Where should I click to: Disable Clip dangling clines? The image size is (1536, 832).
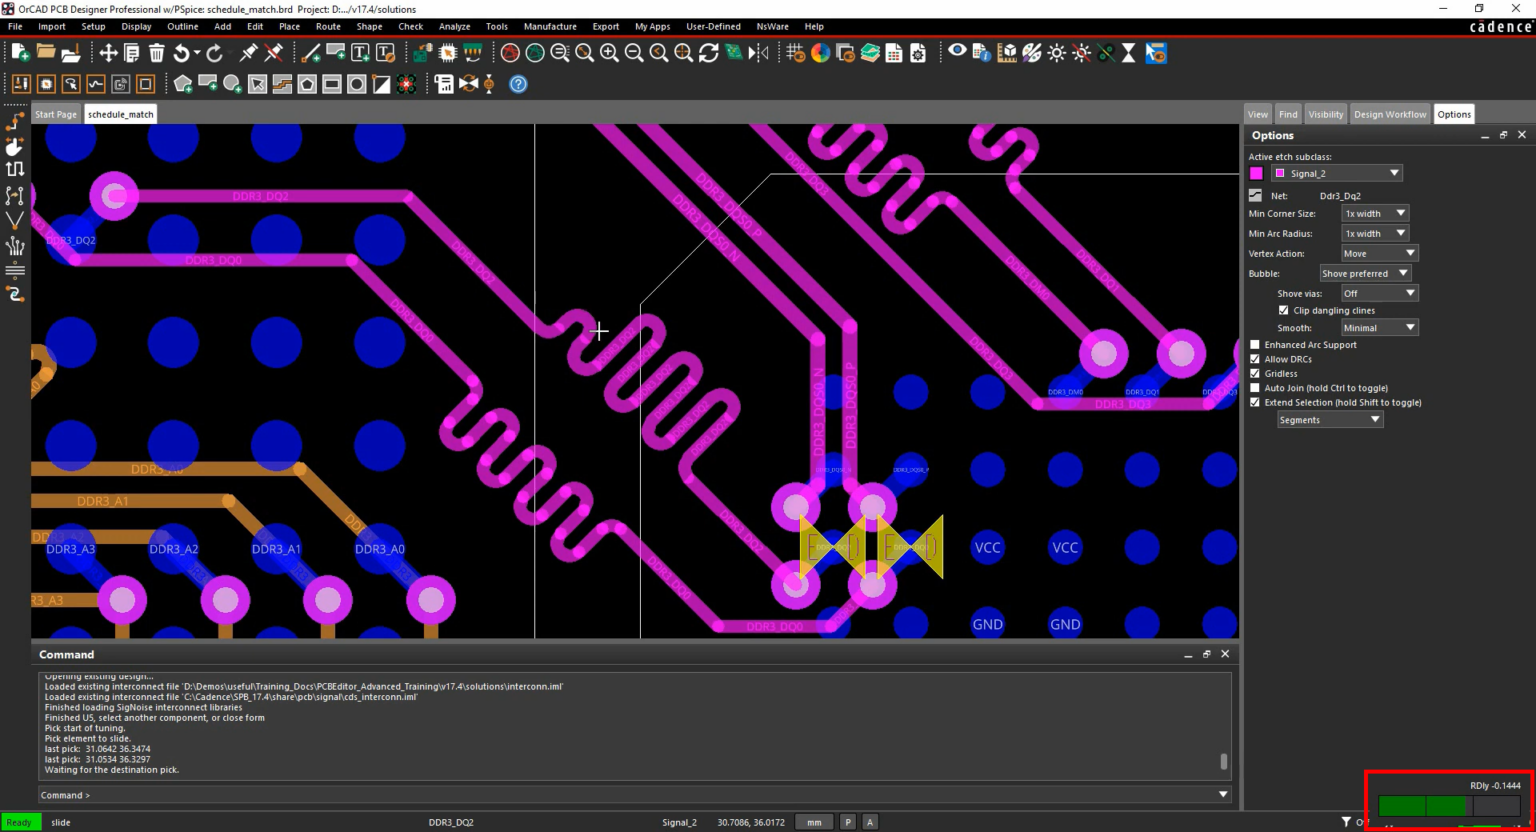click(1284, 310)
